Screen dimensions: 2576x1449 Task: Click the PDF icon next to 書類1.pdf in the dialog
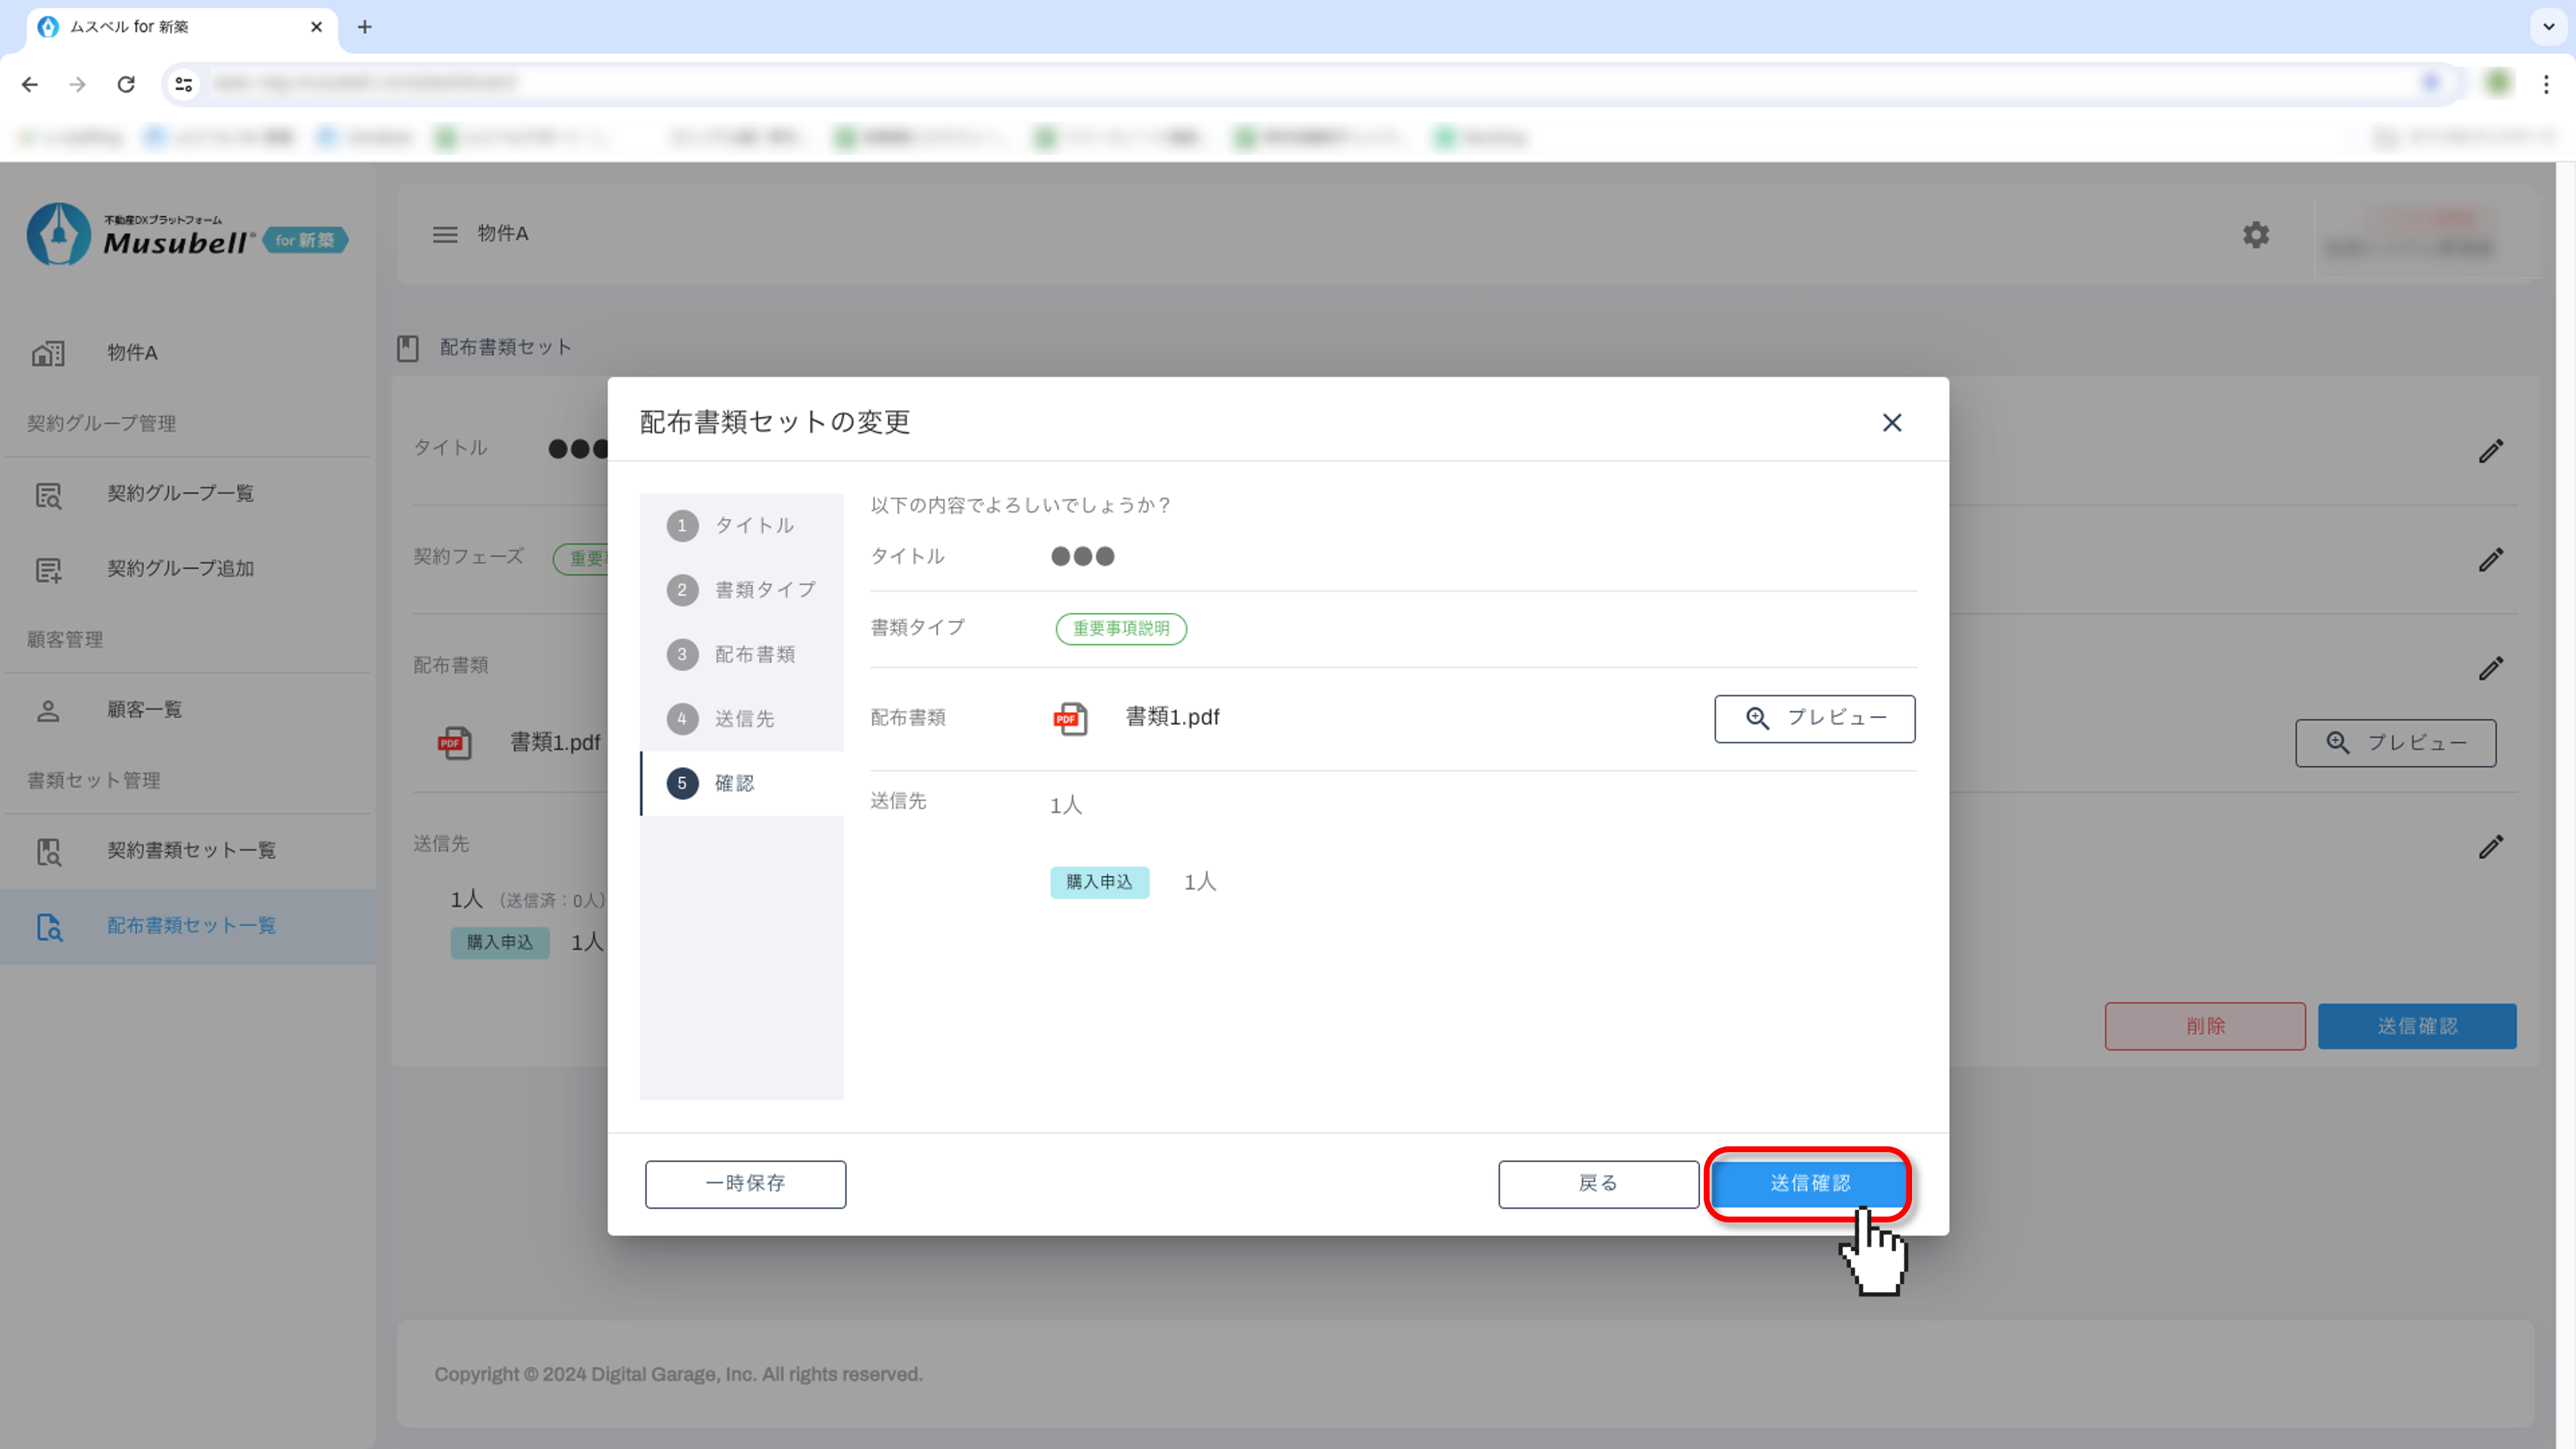(x=1069, y=718)
